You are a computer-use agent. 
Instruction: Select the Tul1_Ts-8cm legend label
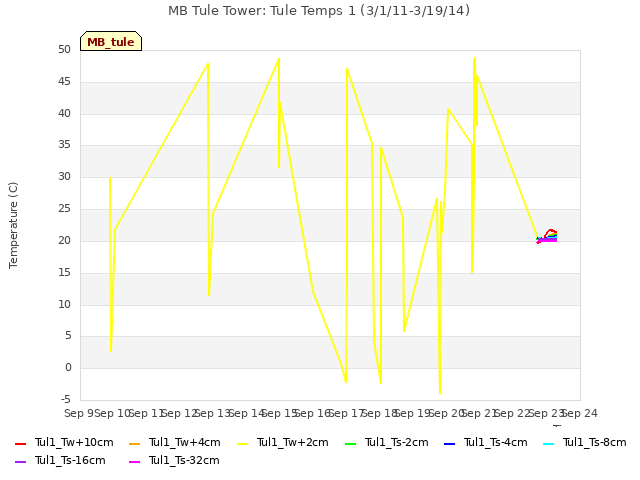tap(595, 442)
